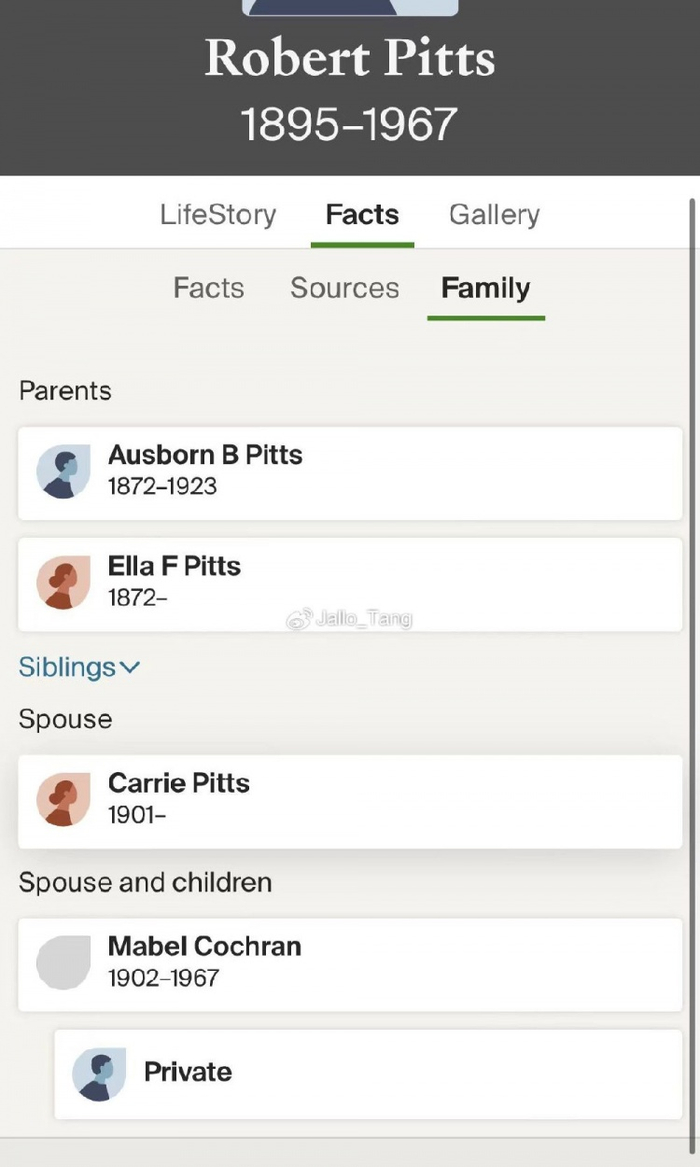The width and height of the screenshot is (700, 1167).
Task: Open Ausborn B Pitts profile
Action: (x=350, y=473)
